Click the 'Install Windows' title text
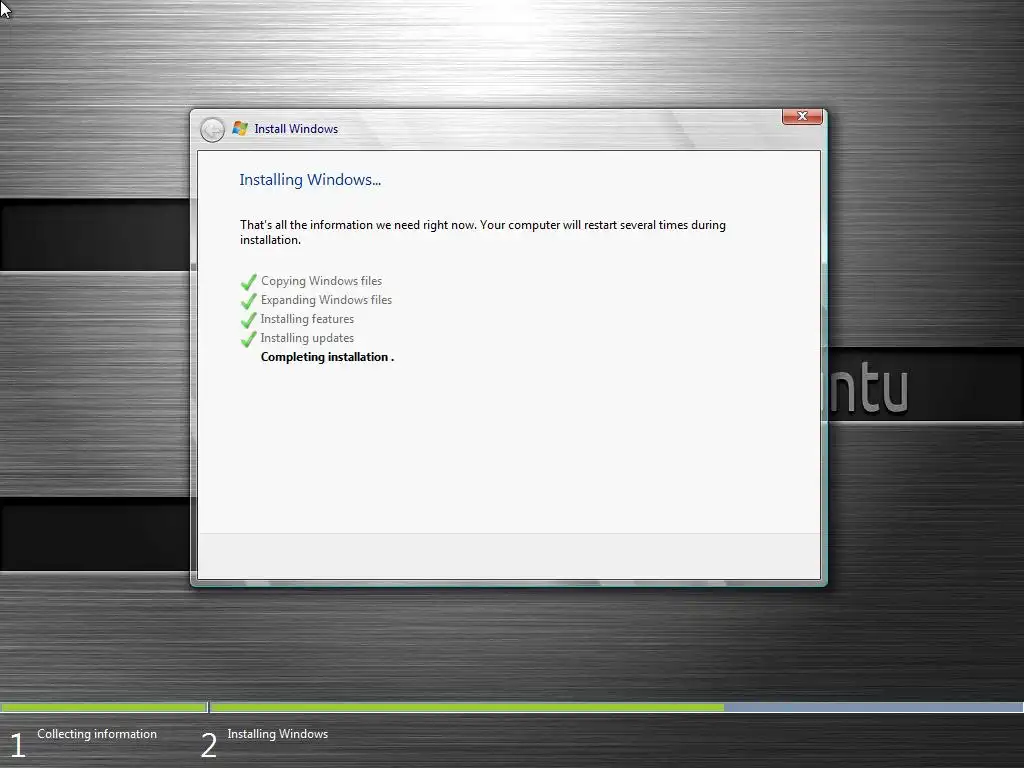Viewport: 1024px width, 768px height. [x=296, y=129]
